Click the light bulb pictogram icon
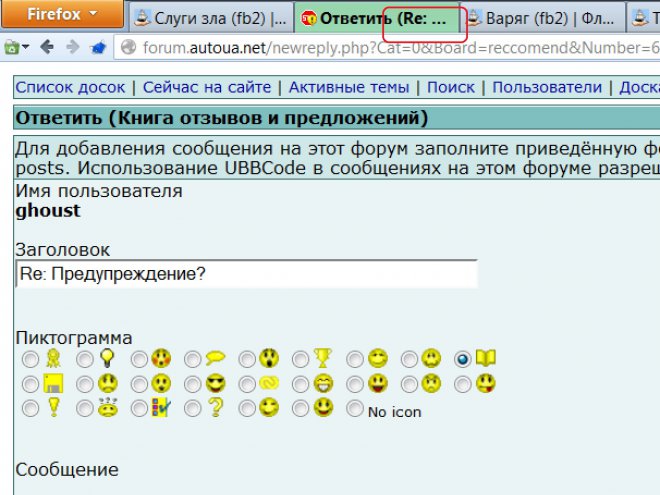 pos(107,358)
